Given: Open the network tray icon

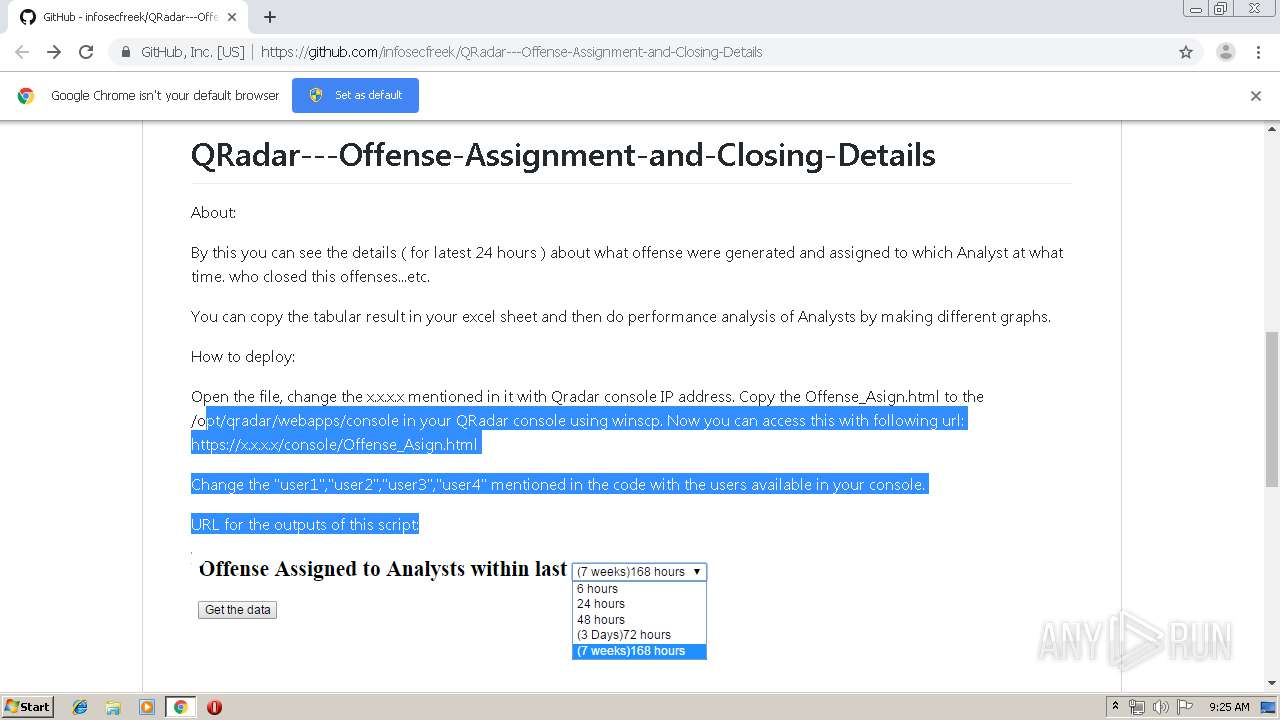Looking at the screenshot, I should (1137, 707).
